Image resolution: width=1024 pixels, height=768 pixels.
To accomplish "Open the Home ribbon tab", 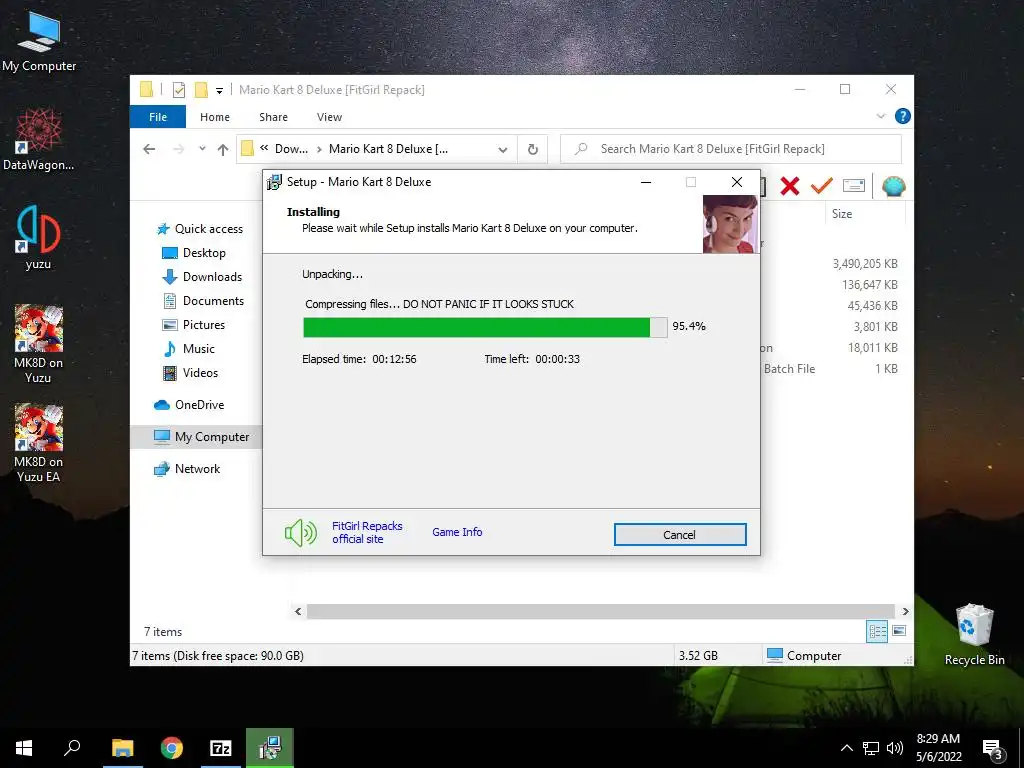I will [215, 117].
